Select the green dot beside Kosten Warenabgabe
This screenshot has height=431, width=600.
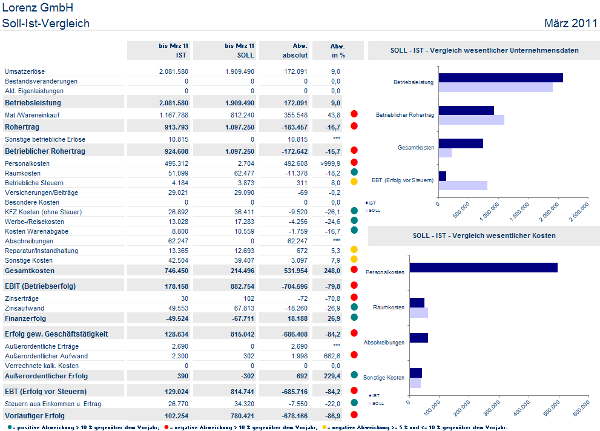(x=354, y=230)
